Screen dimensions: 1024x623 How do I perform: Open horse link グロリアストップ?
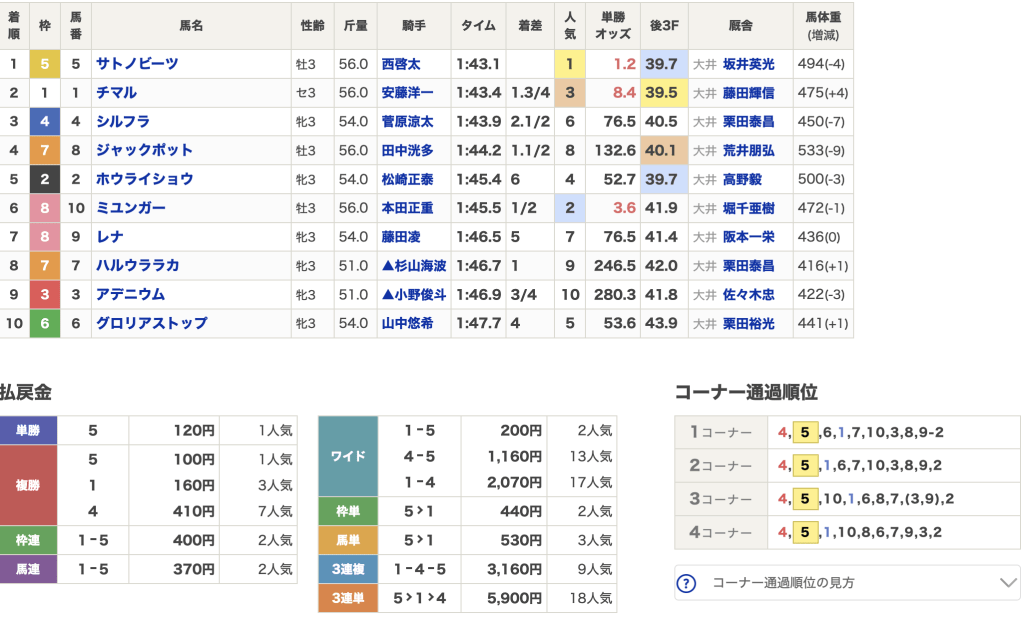tap(152, 323)
